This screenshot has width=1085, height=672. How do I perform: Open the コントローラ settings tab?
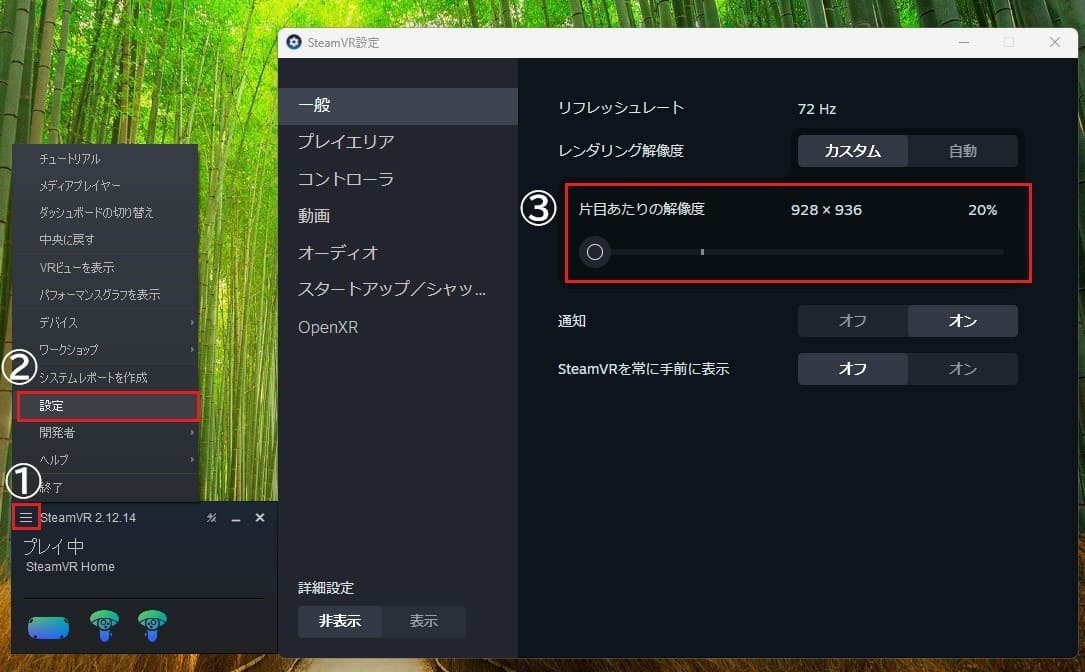[x=398, y=179]
